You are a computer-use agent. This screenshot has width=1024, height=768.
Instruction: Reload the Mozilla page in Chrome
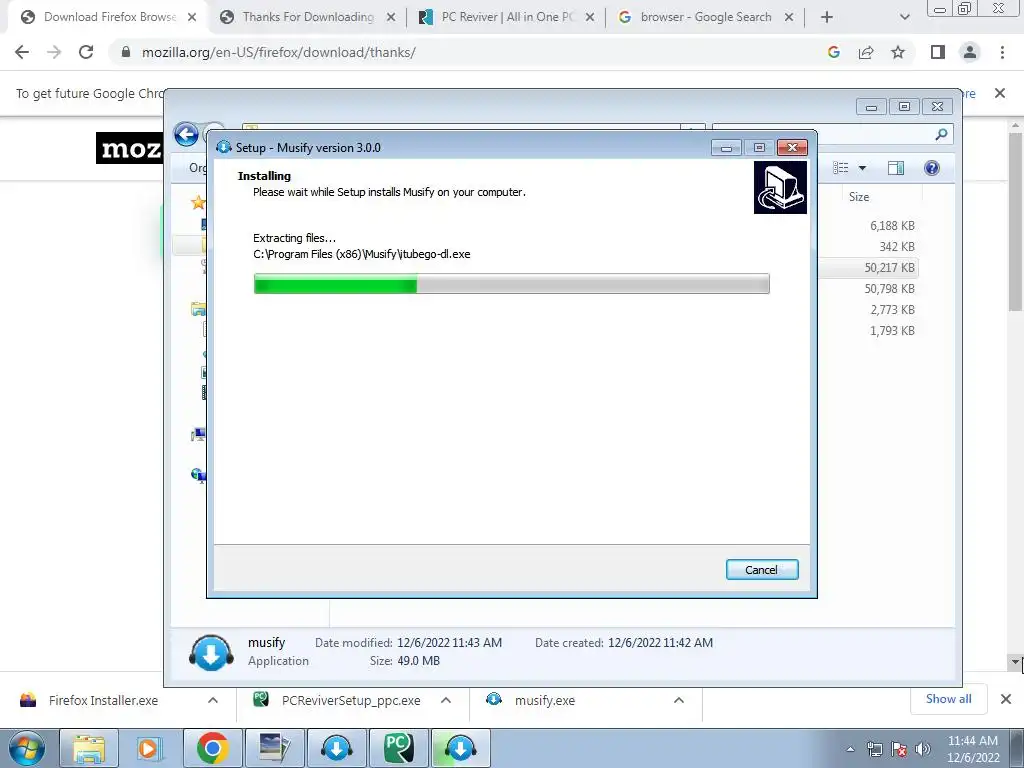click(x=86, y=52)
